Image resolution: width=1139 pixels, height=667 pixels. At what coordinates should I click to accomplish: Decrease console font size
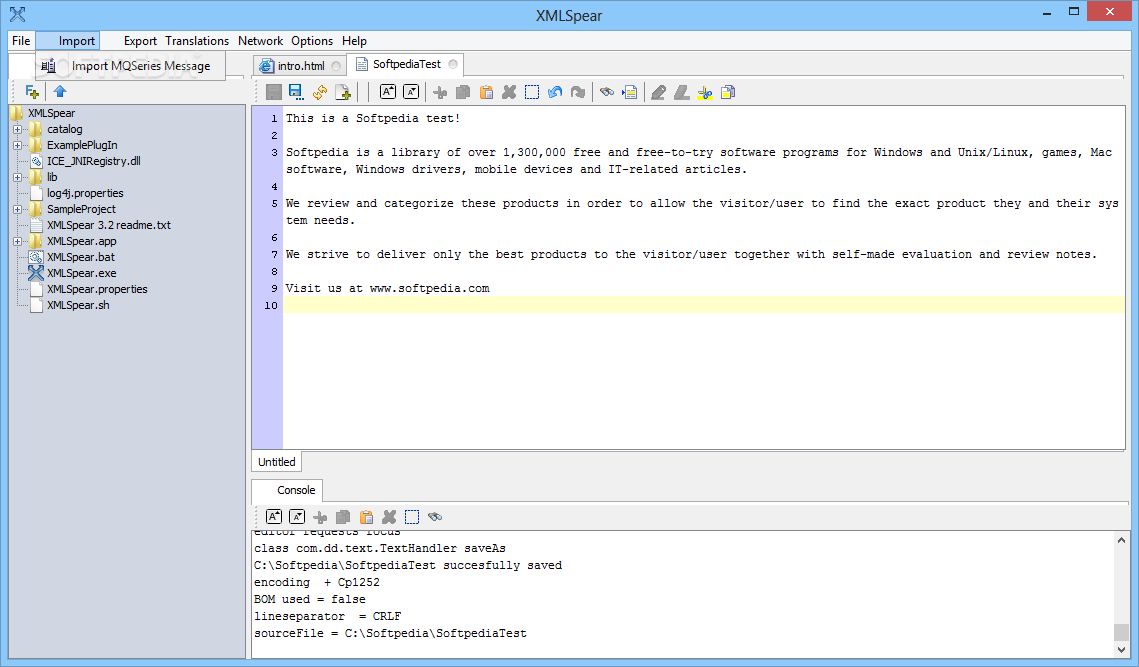[297, 517]
